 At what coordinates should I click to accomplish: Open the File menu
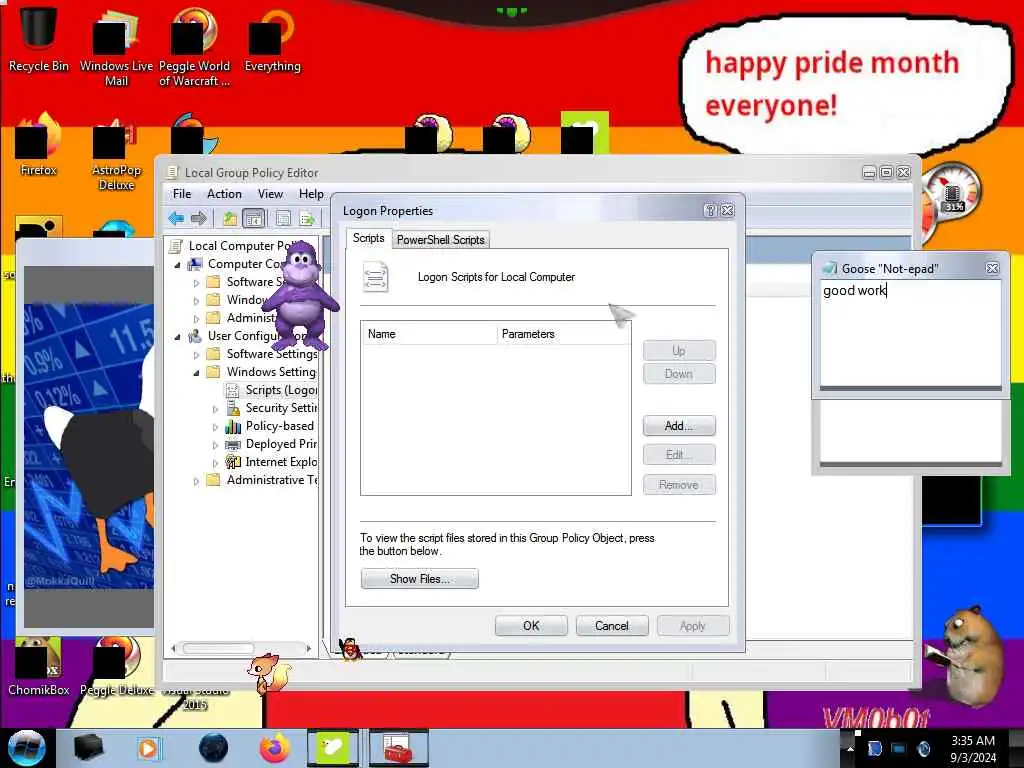click(x=182, y=194)
